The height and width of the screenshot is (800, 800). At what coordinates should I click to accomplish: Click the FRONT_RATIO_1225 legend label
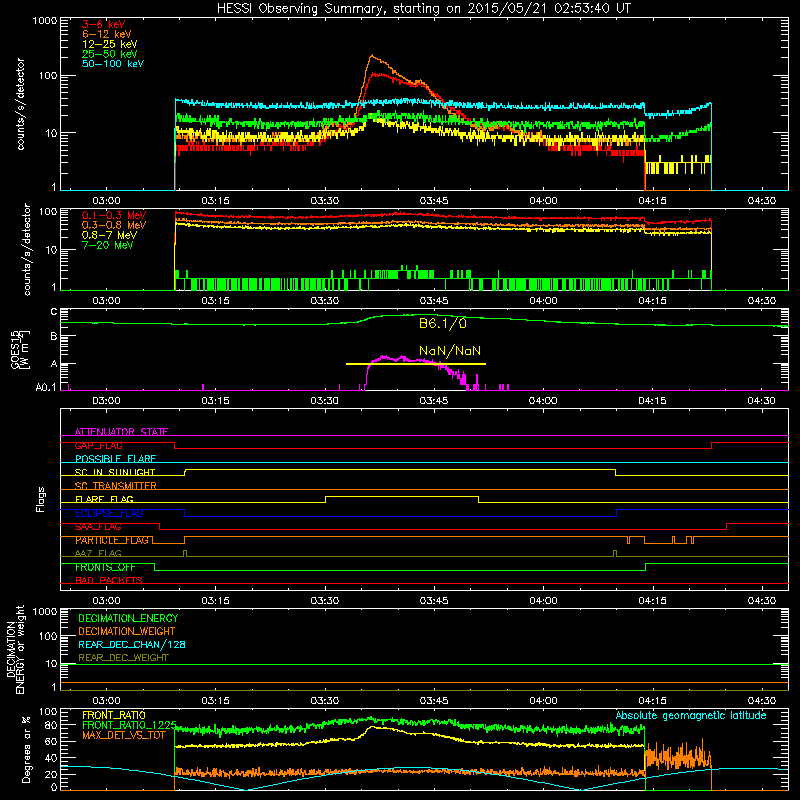130,725
